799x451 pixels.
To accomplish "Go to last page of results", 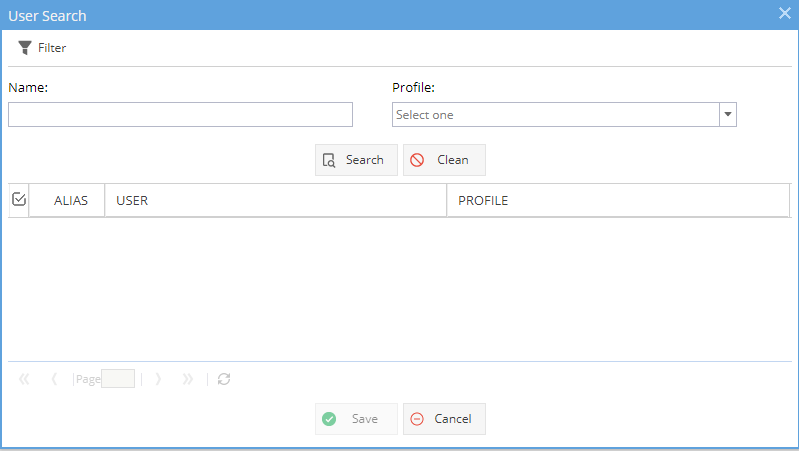I will (188, 379).
